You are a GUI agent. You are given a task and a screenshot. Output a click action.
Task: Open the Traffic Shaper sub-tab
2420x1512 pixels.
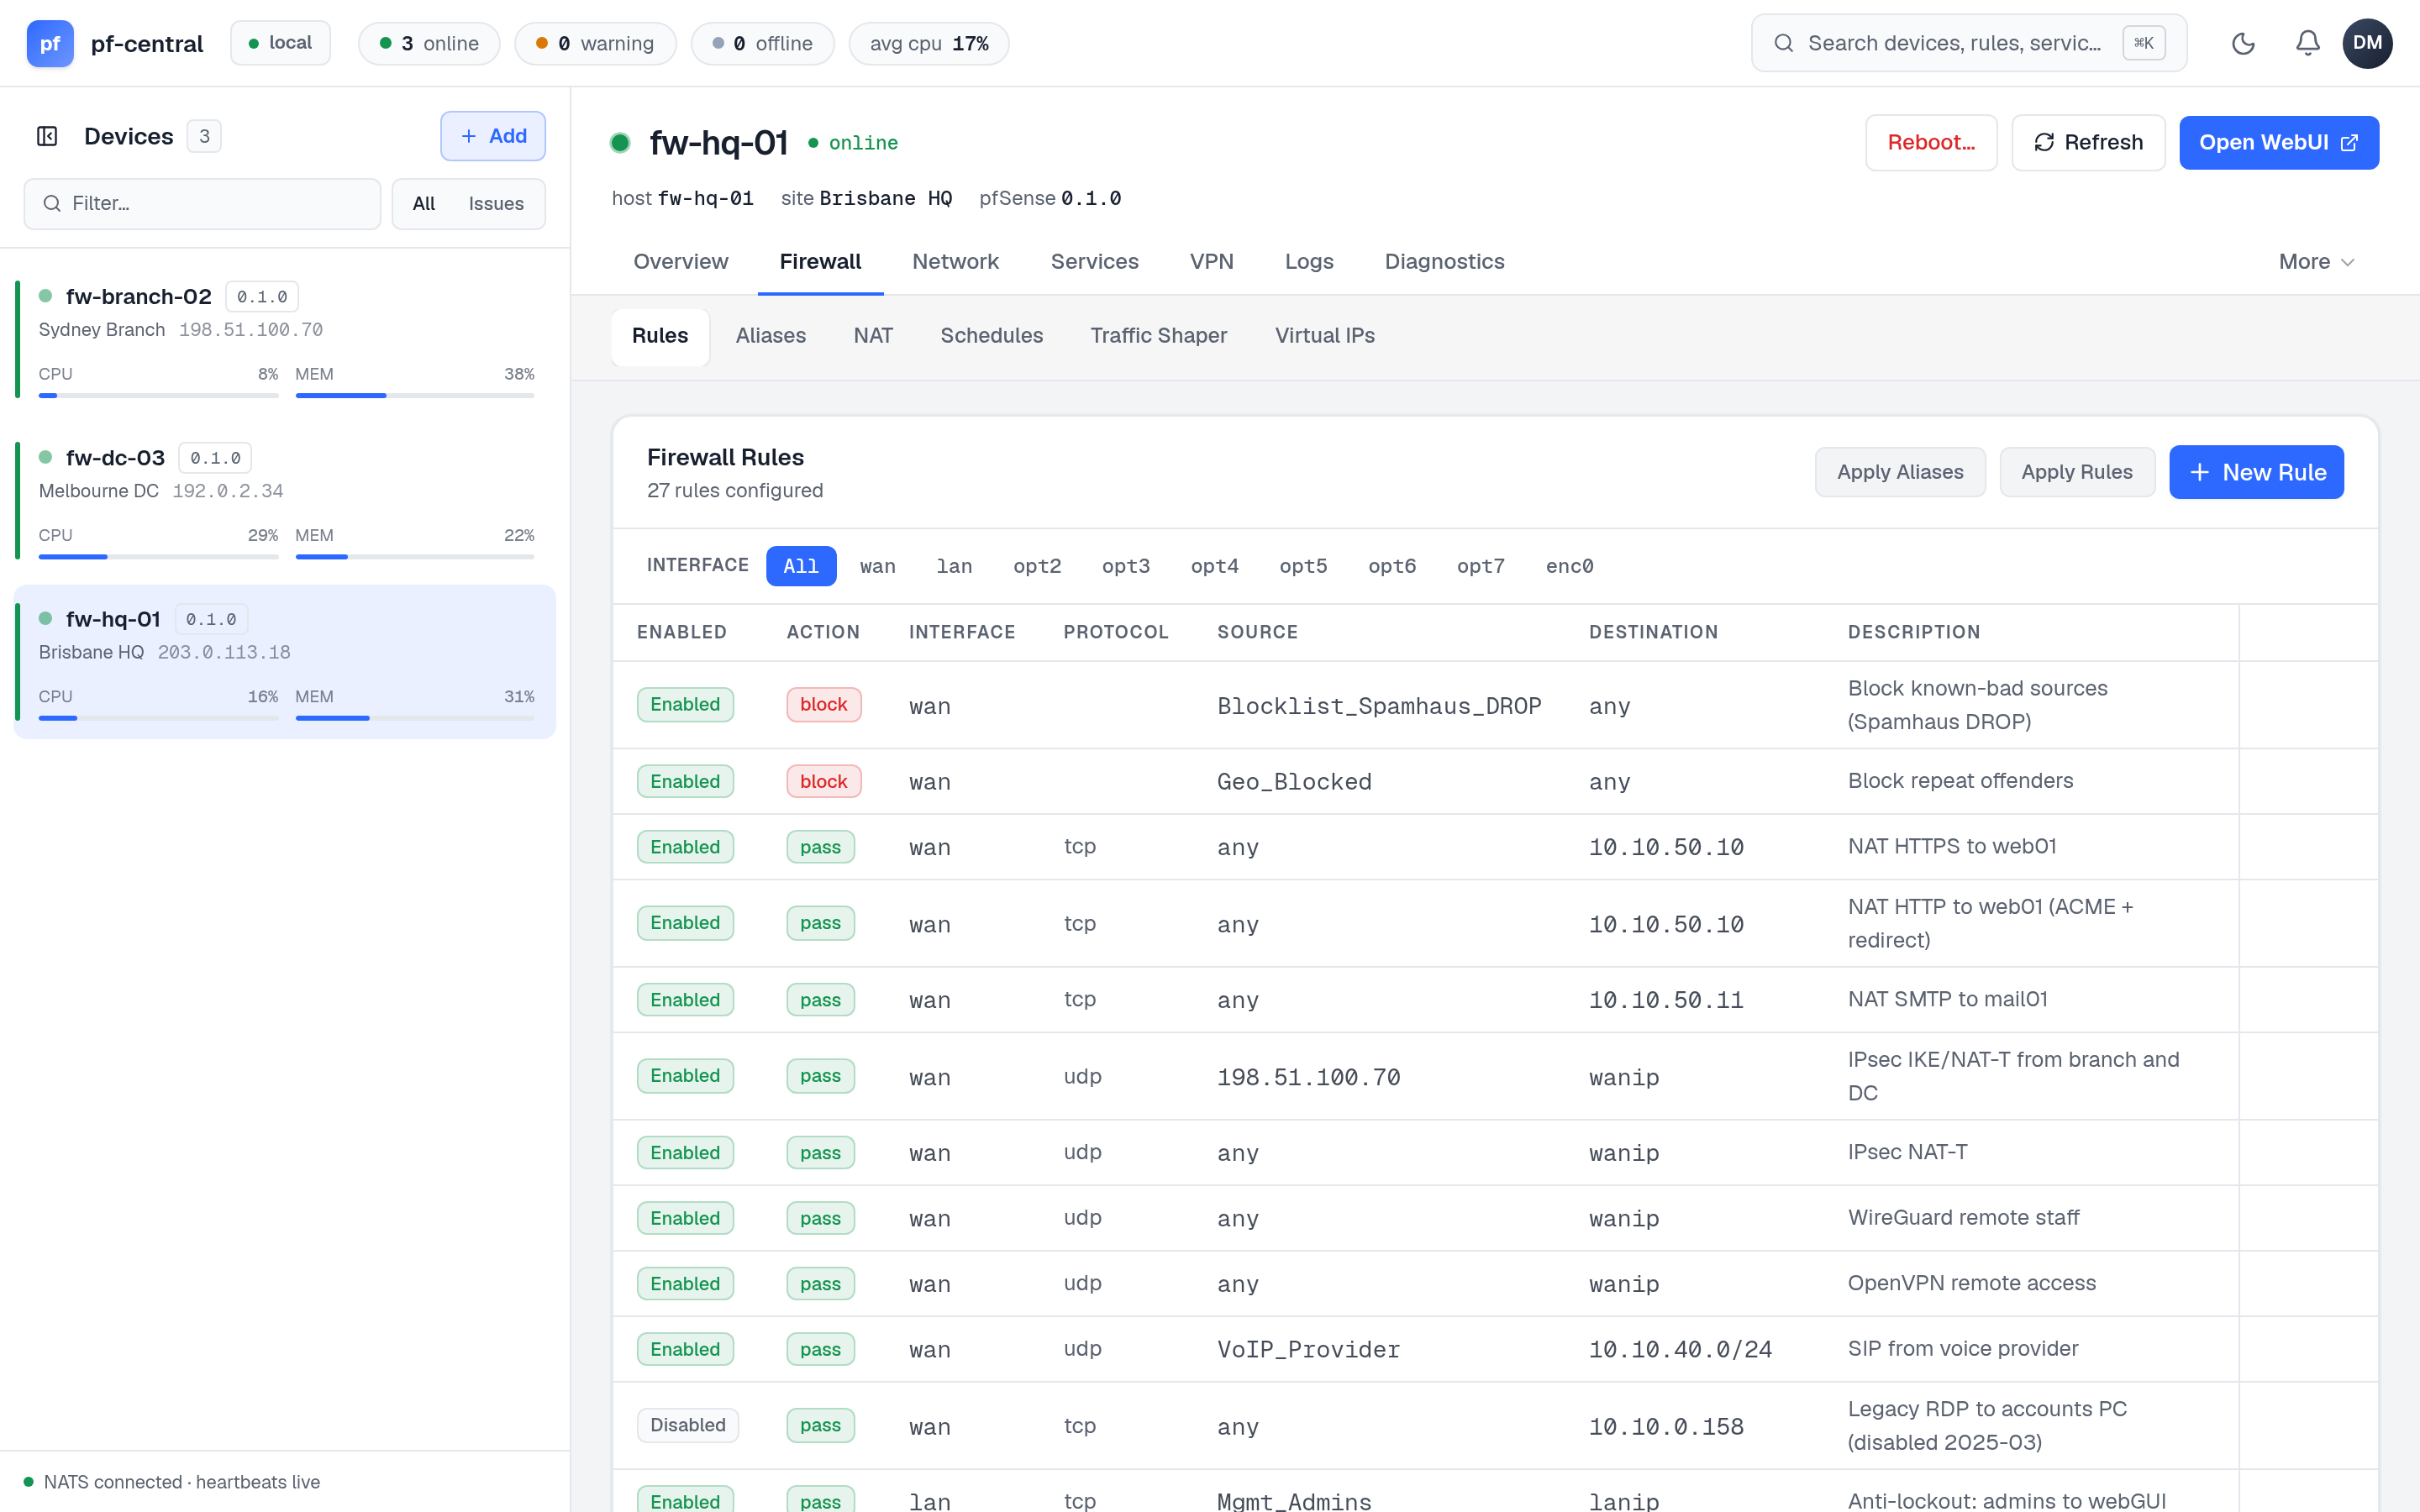click(x=1158, y=336)
